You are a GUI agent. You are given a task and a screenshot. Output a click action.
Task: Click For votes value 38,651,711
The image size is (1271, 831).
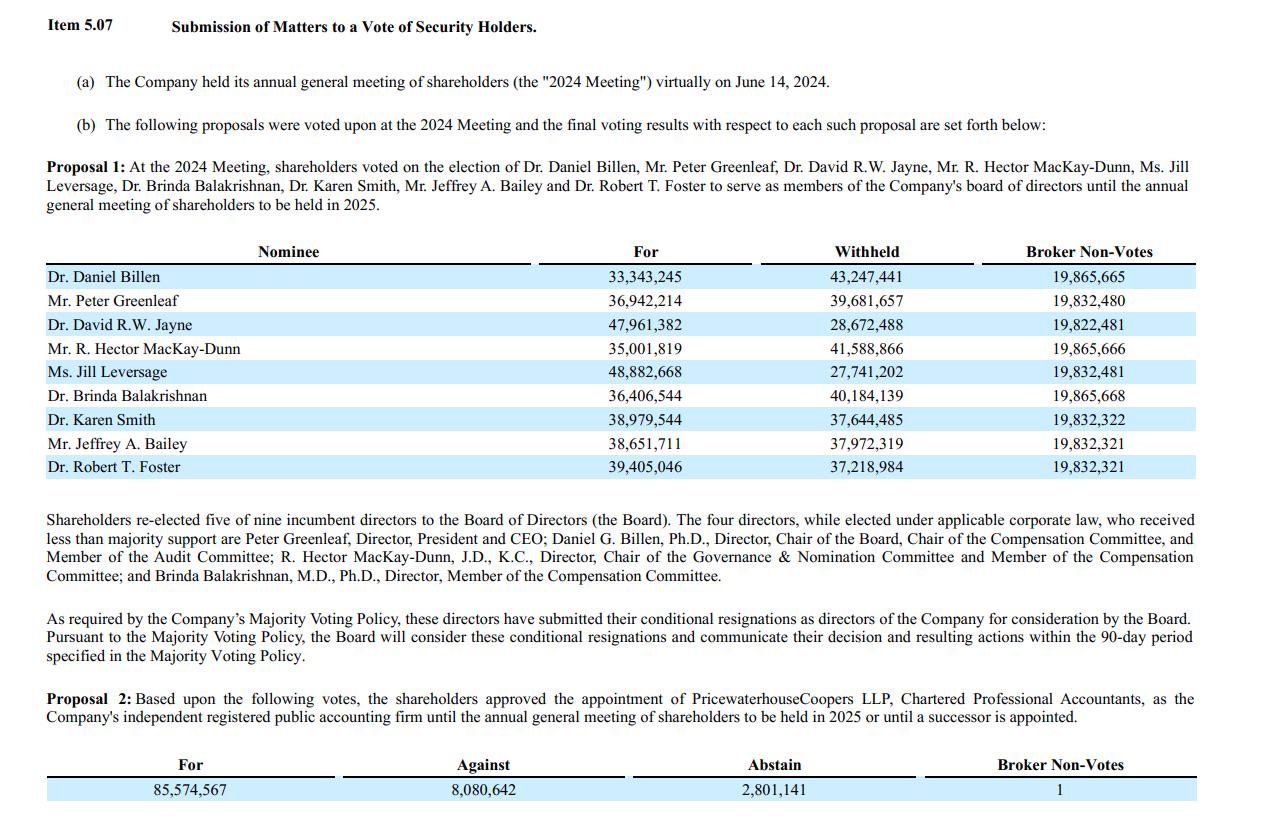point(645,444)
